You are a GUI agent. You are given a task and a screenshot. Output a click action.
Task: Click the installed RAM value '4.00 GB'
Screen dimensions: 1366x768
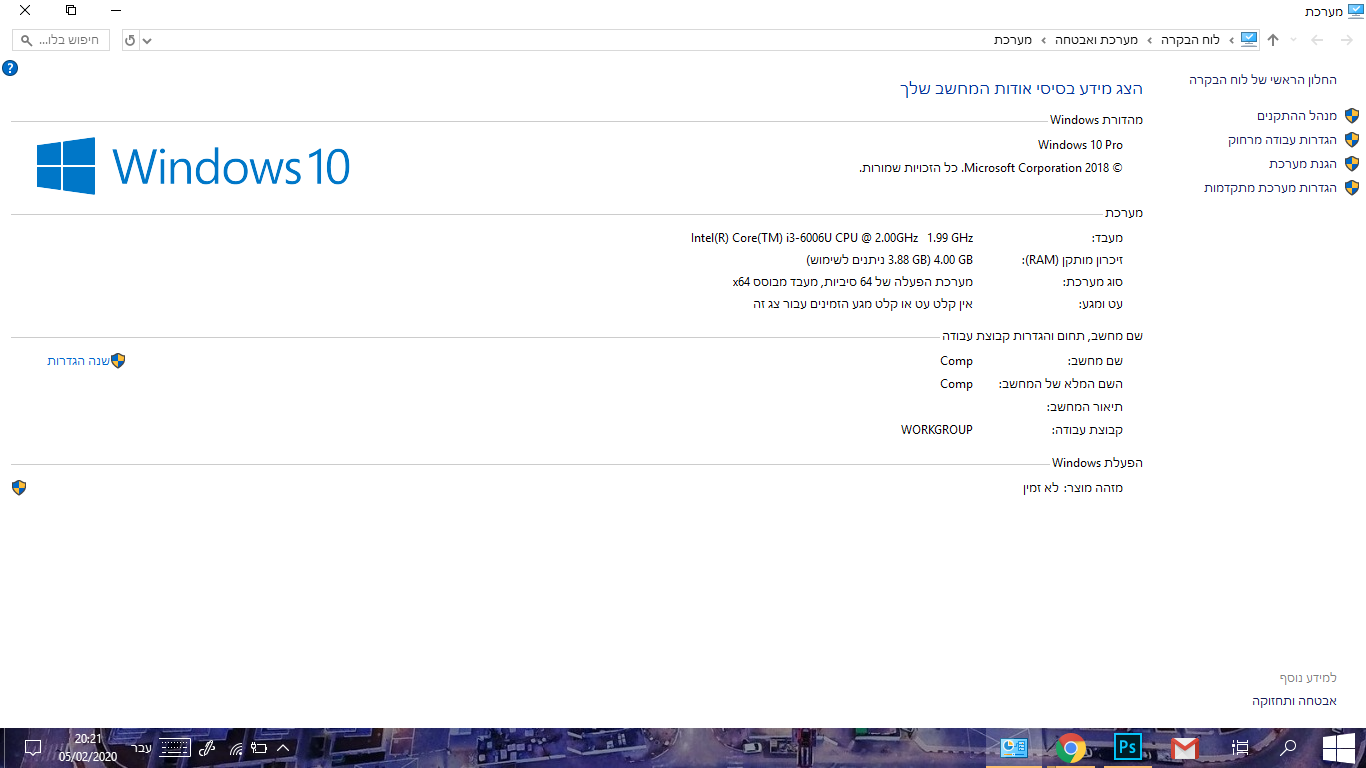click(x=953, y=260)
